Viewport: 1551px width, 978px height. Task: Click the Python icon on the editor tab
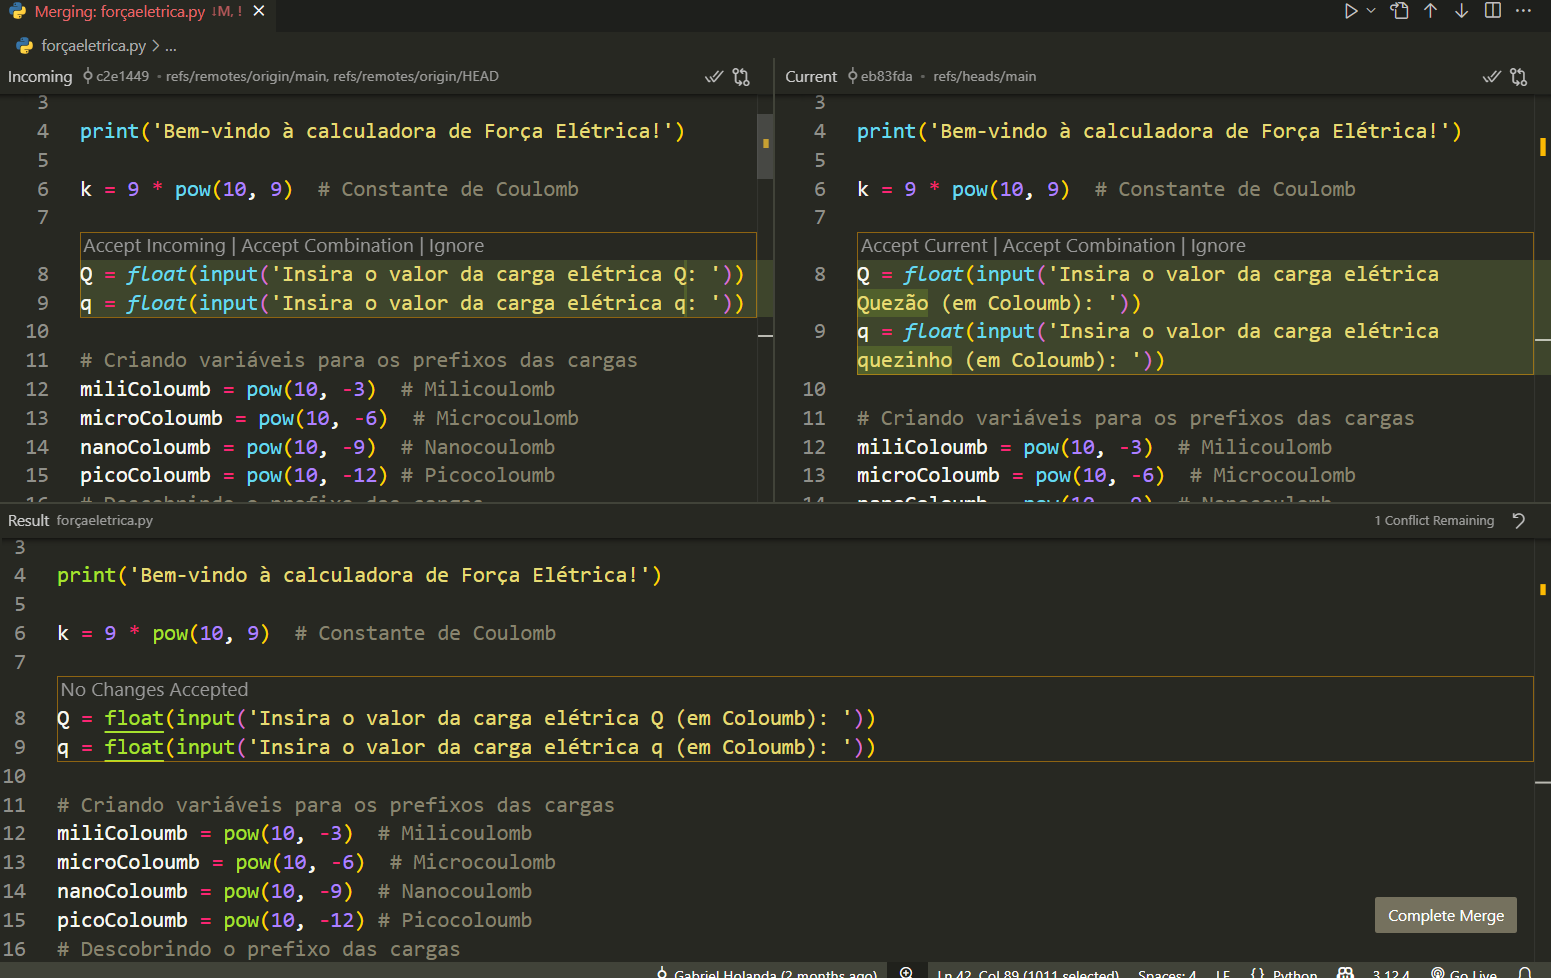pyautogui.click(x=18, y=12)
